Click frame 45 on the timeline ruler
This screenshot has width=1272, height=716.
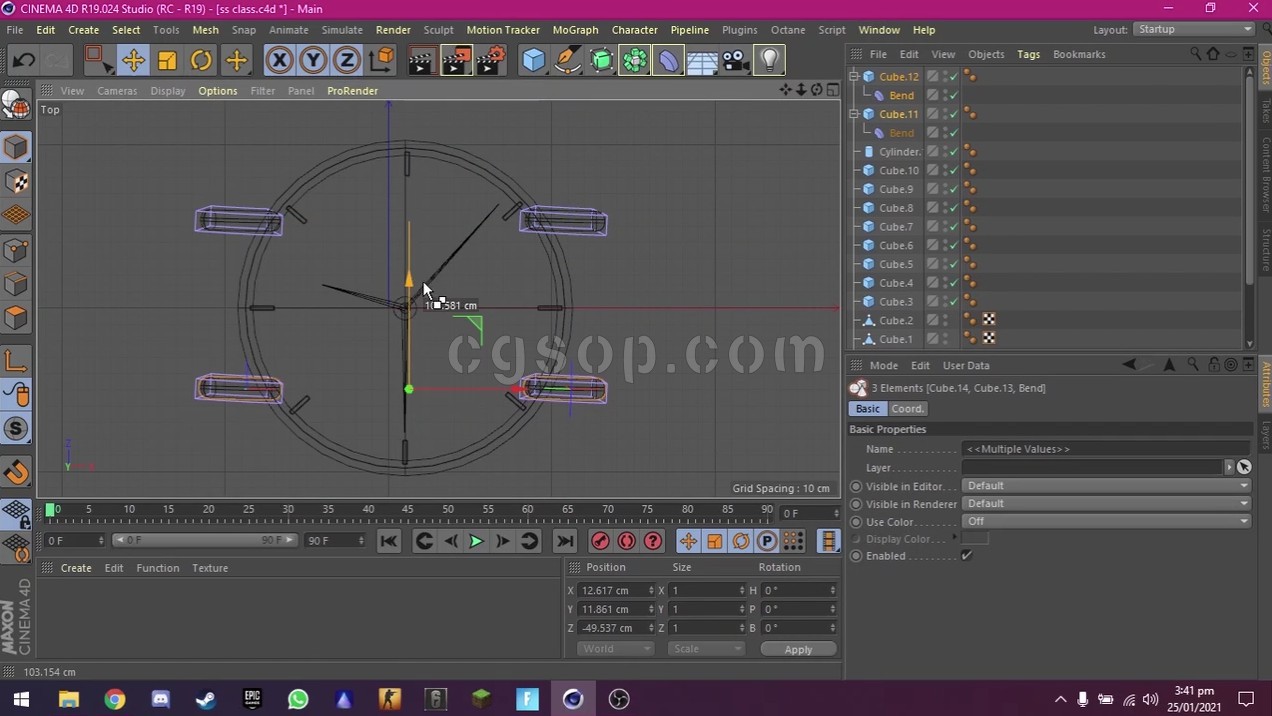pyautogui.click(x=408, y=510)
